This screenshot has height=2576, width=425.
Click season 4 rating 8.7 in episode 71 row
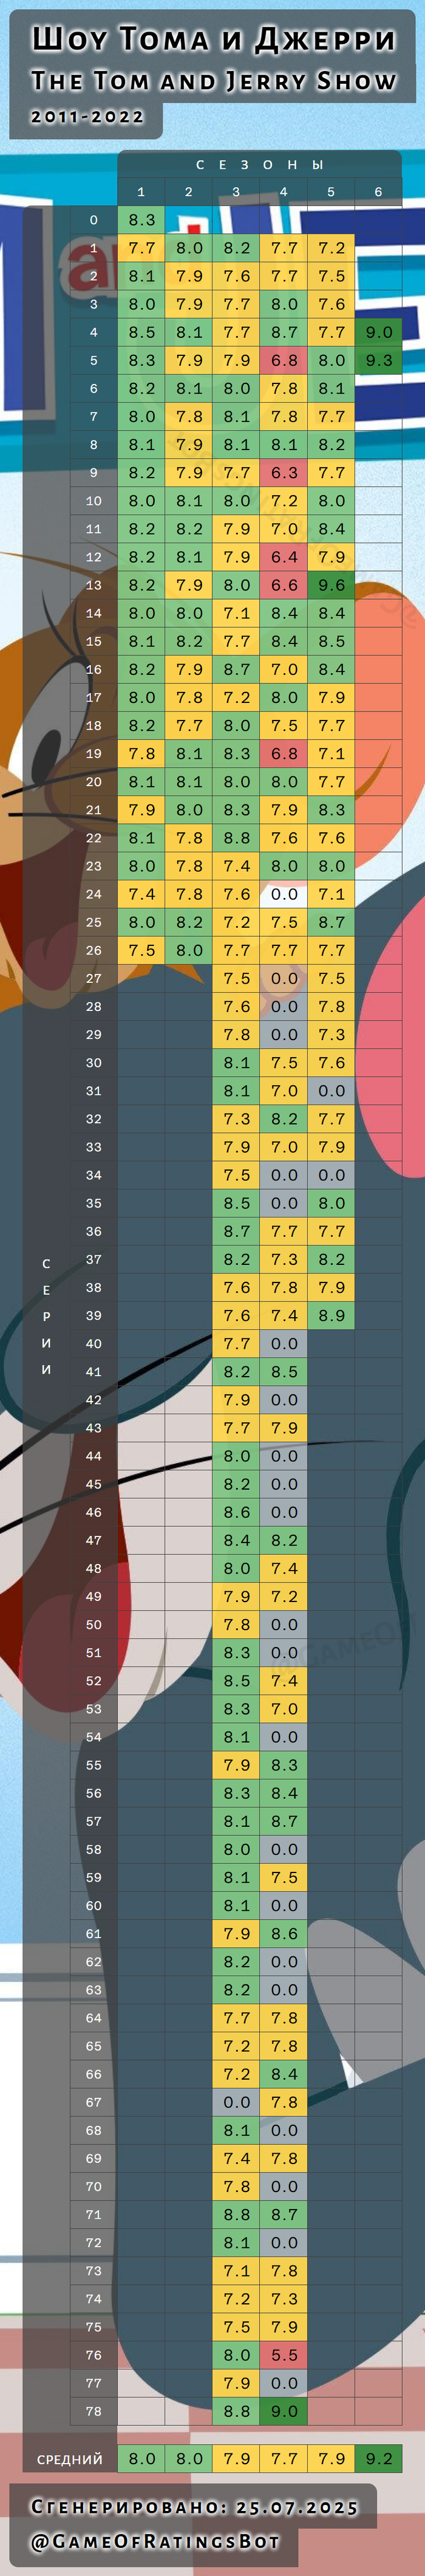pyautogui.click(x=284, y=2214)
